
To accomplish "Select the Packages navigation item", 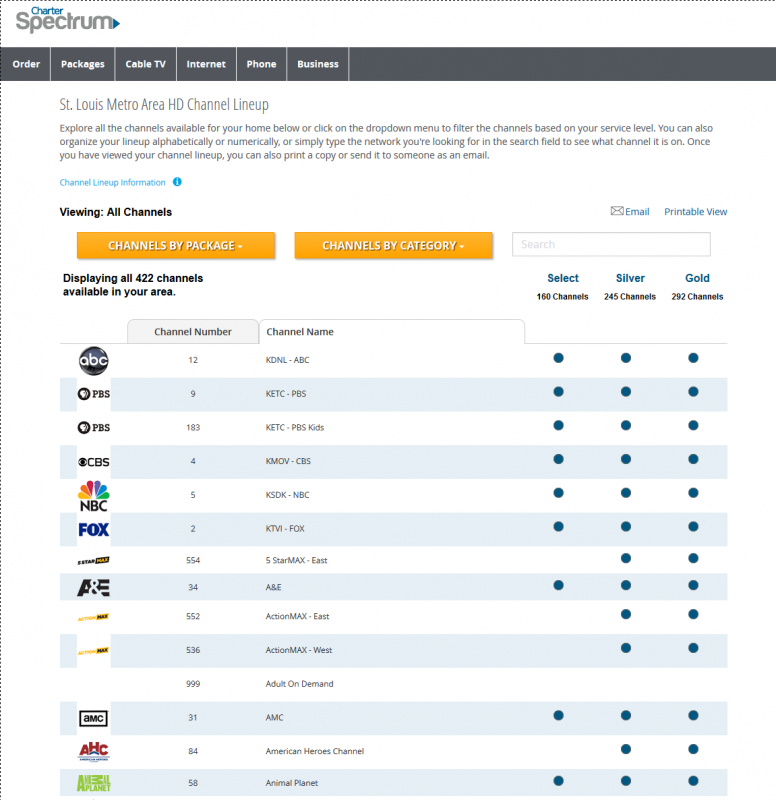I will 82,64.
